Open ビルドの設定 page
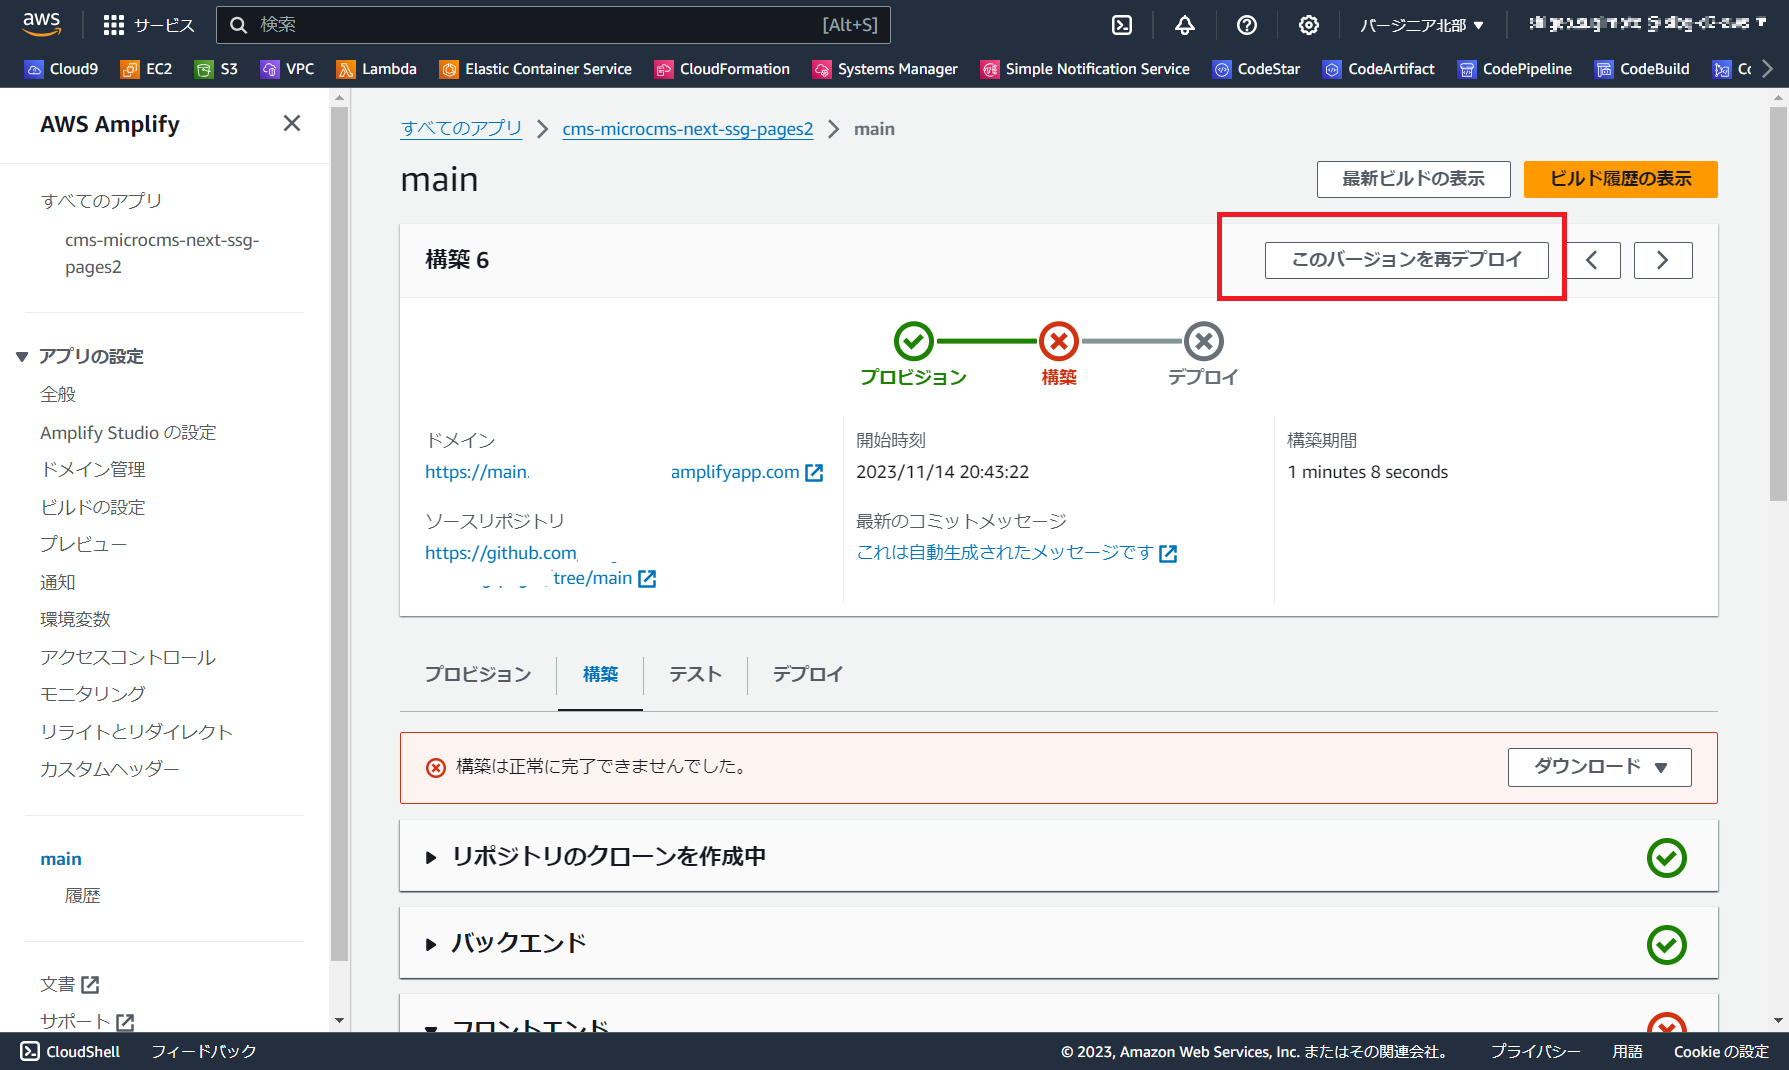1789x1070 pixels. pos(93,507)
